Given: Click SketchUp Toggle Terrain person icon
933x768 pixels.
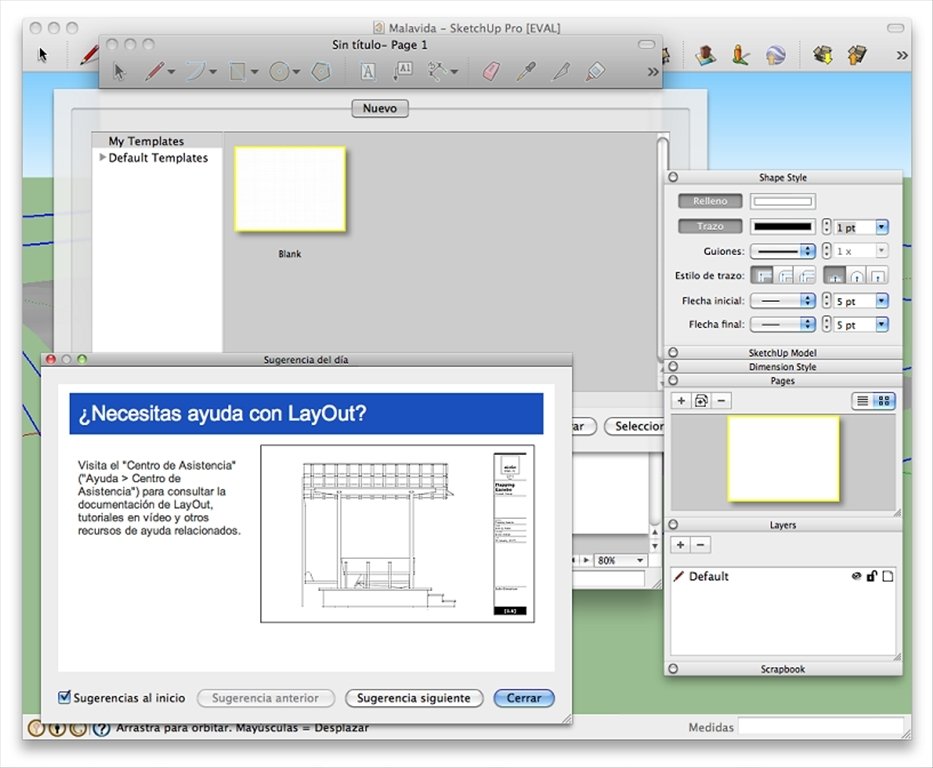Looking at the screenshot, I should [x=740, y=55].
